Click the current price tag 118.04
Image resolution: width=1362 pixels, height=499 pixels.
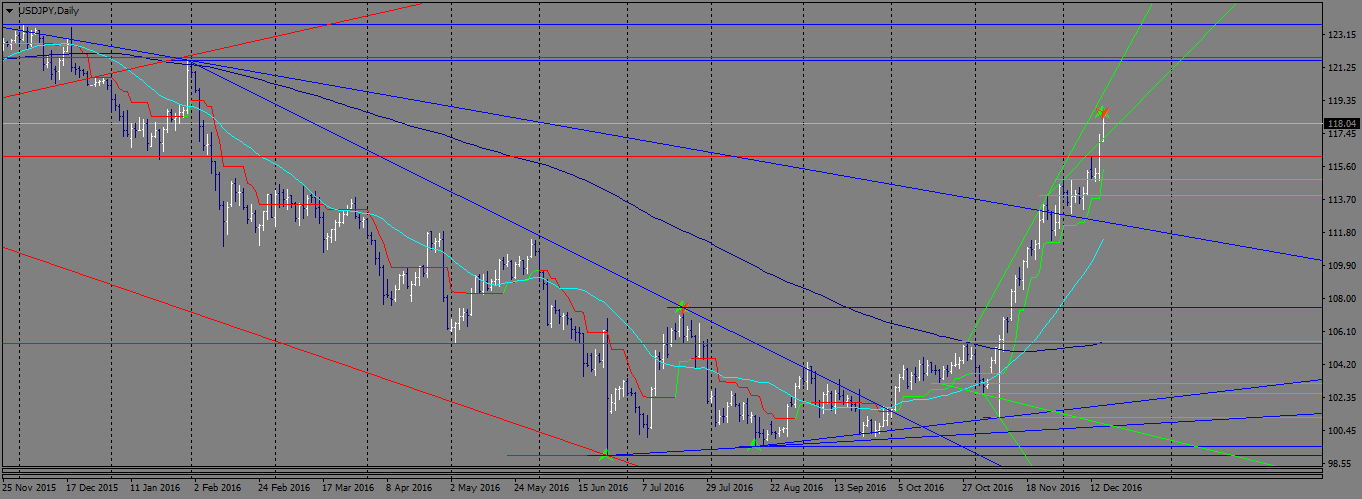[1341, 124]
